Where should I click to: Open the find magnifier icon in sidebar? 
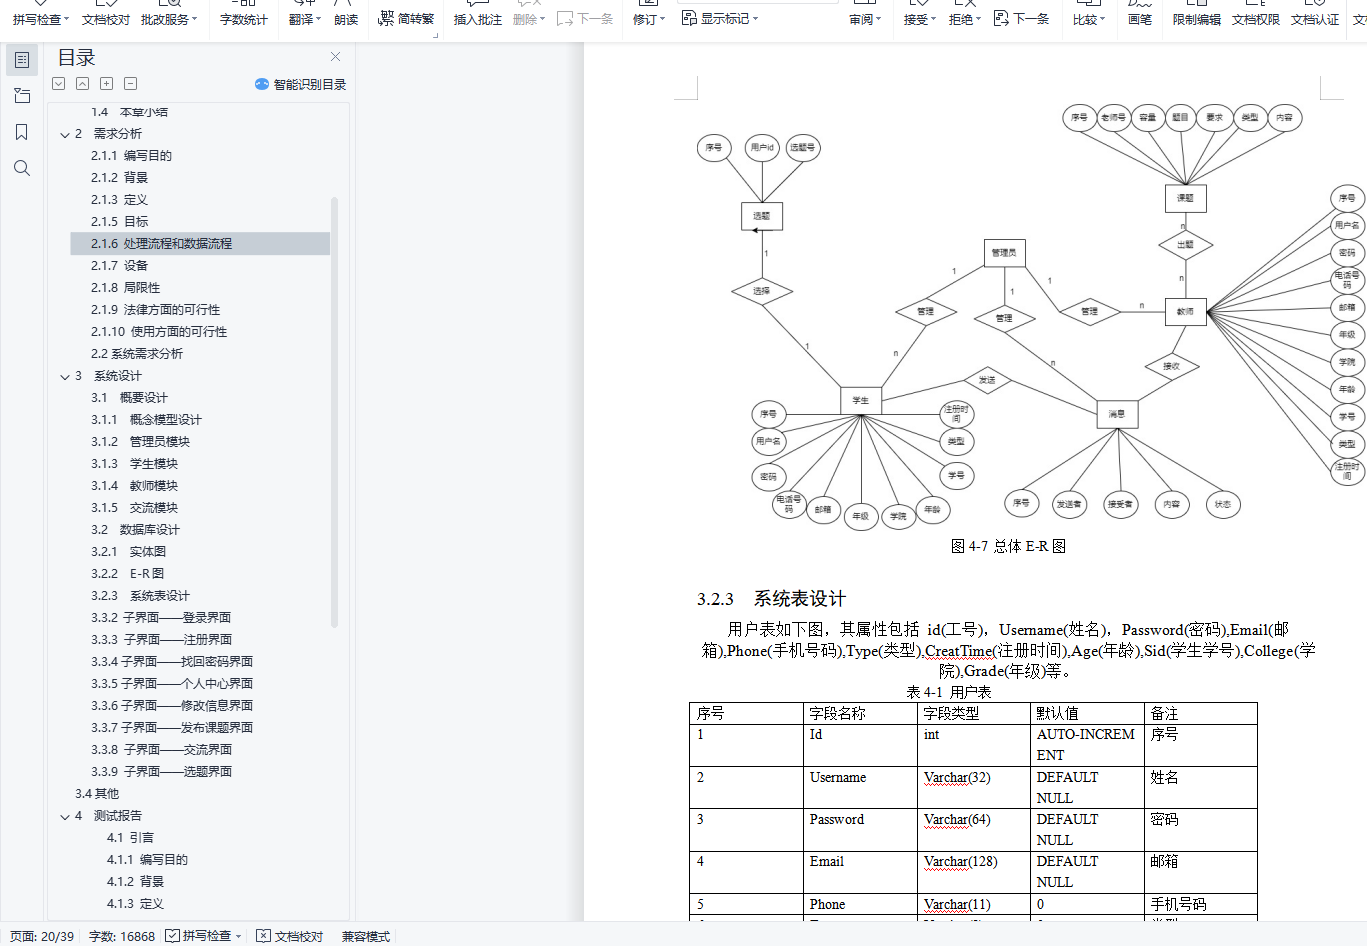click(x=22, y=168)
